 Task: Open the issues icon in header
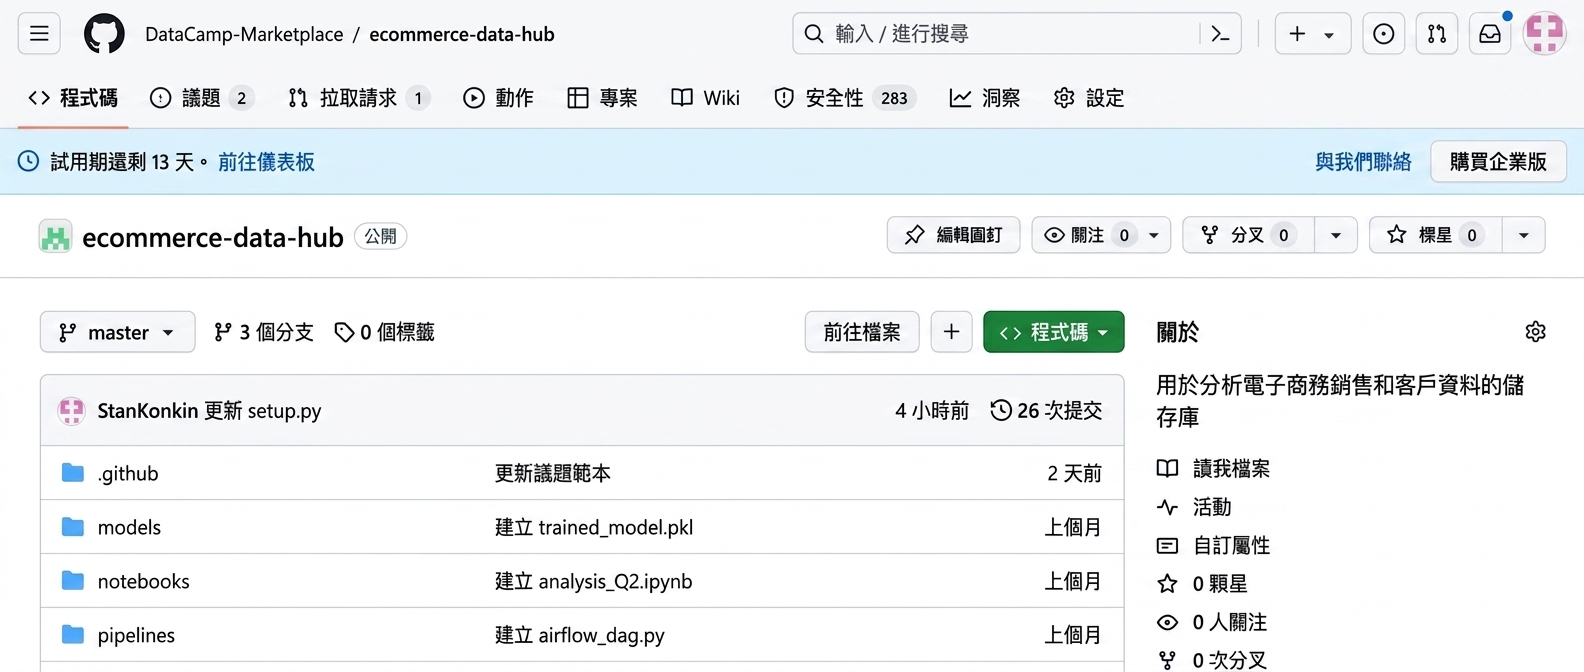pyautogui.click(x=1384, y=34)
